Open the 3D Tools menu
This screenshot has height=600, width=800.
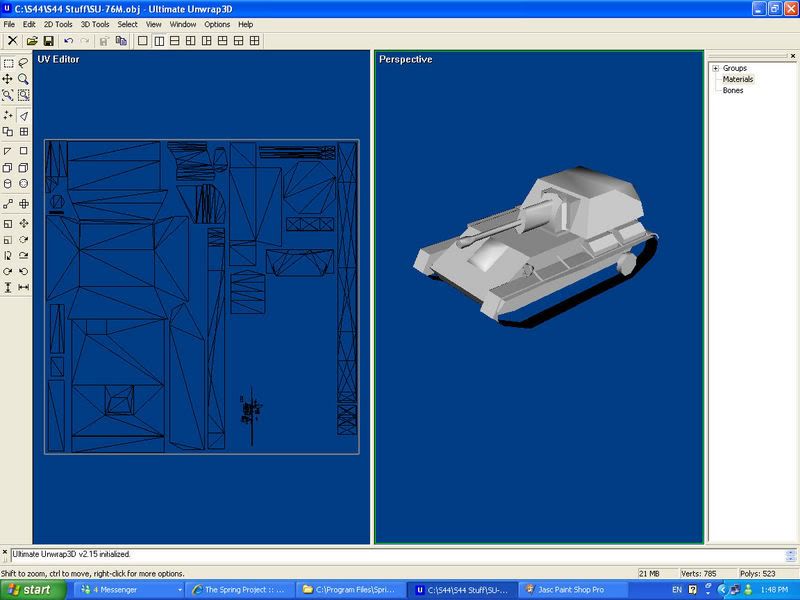pyautogui.click(x=95, y=24)
